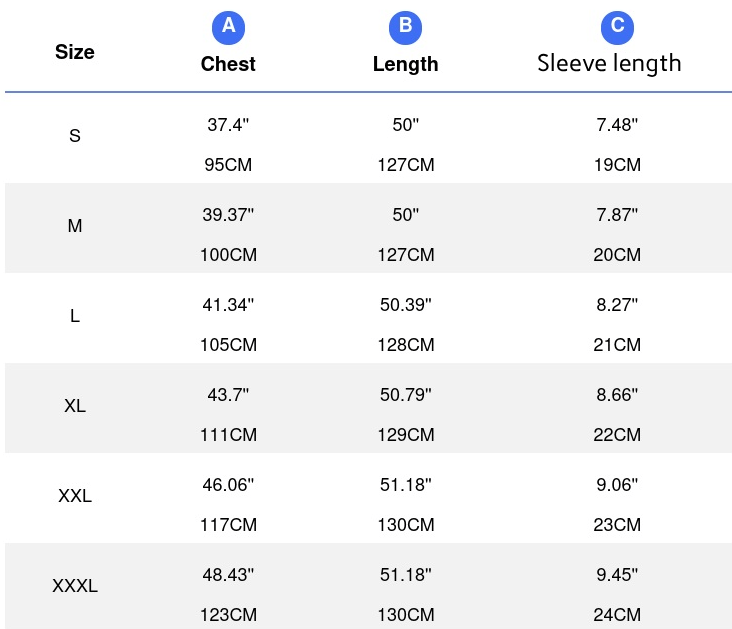732x629 pixels.
Task: Select the L size row label
Action: [x=75, y=316]
